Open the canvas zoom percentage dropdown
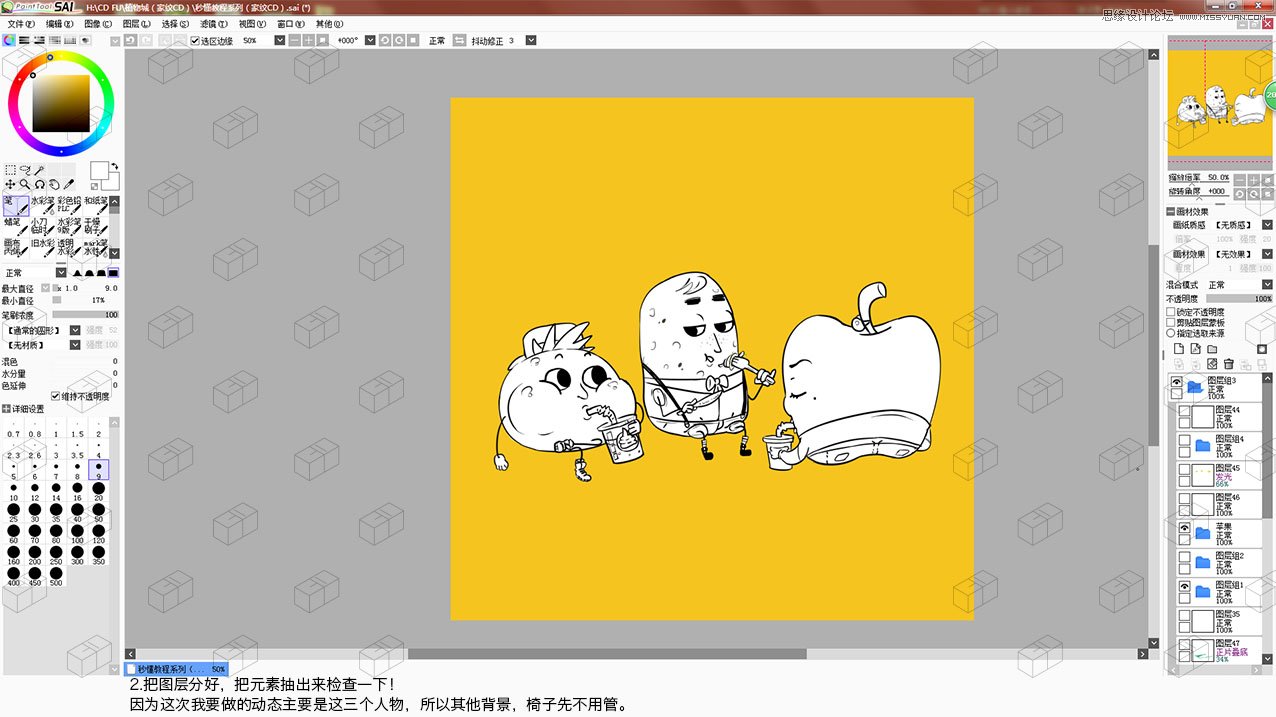This screenshot has width=1276, height=717. [x=280, y=40]
